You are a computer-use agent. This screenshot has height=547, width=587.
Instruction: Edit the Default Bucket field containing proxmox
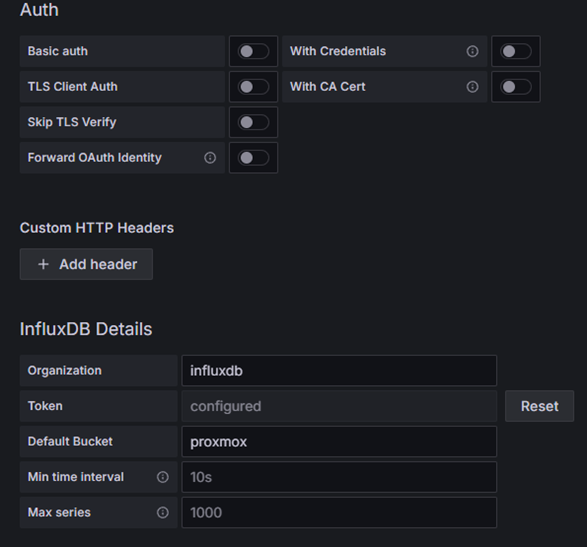click(339, 442)
